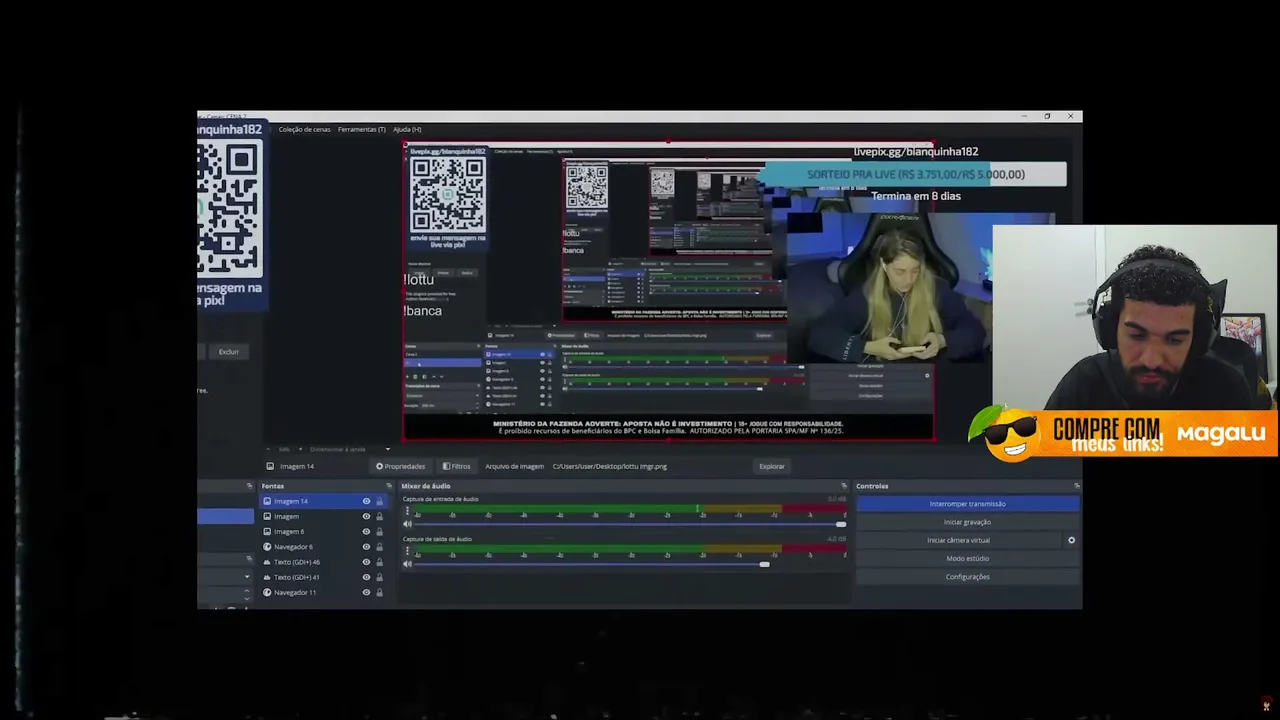This screenshot has height=720, width=1280.
Task: Click the "Captura de entrada de áudio" label
Action: (440, 499)
